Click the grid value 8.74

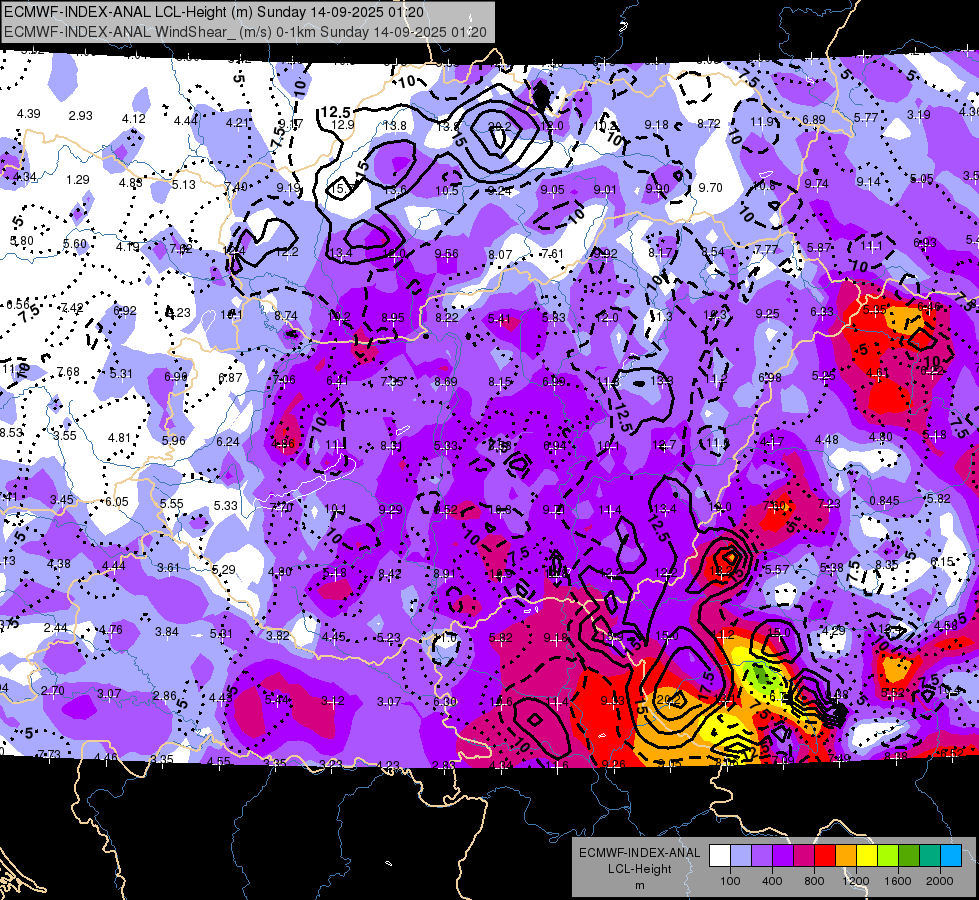click(x=285, y=316)
